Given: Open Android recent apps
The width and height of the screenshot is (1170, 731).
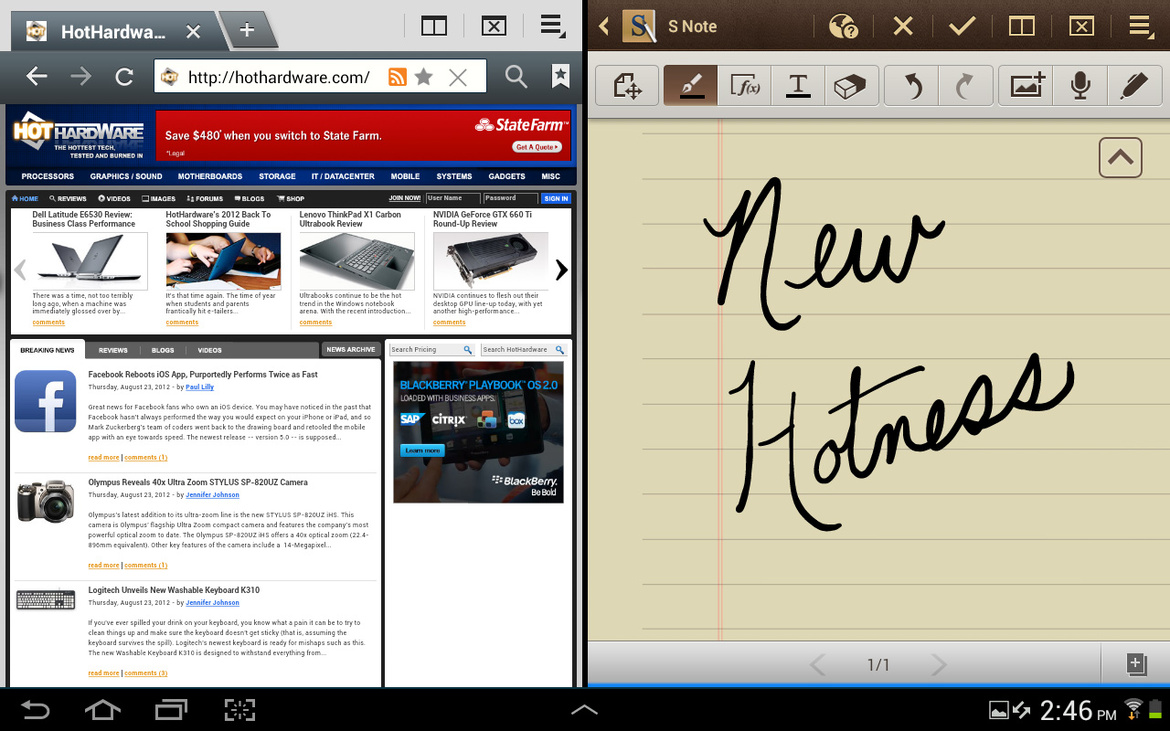Looking at the screenshot, I should 171,709.
